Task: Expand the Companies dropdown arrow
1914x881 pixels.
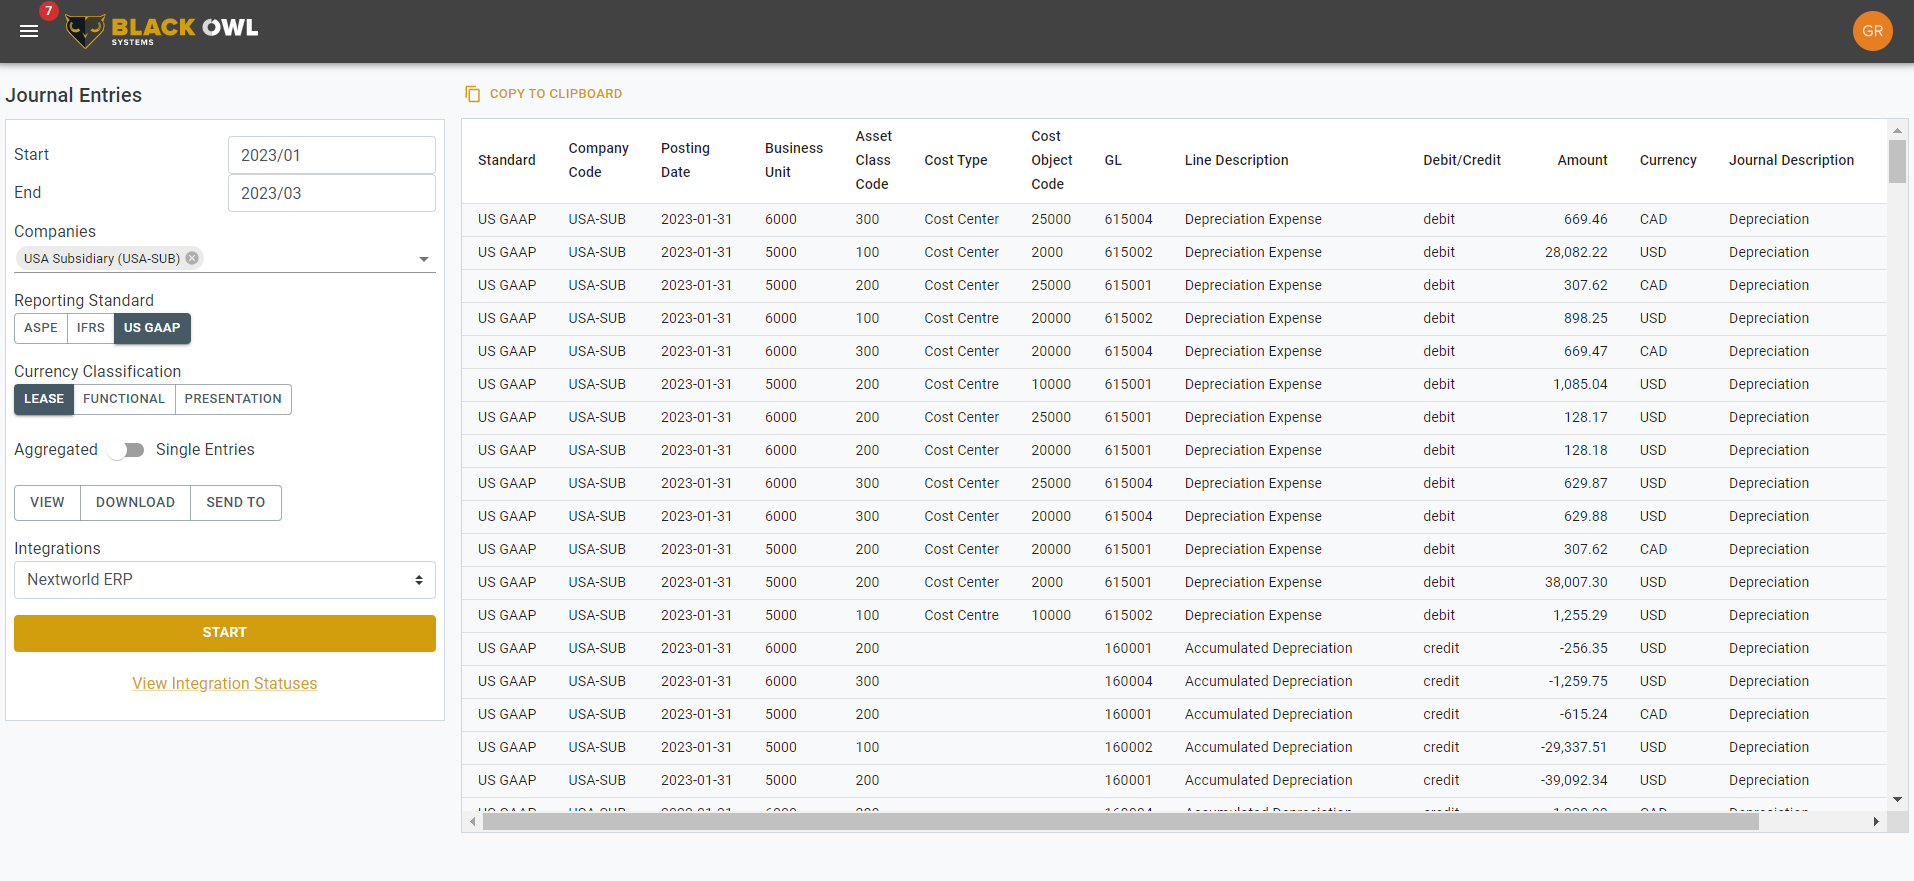Action: (424, 259)
